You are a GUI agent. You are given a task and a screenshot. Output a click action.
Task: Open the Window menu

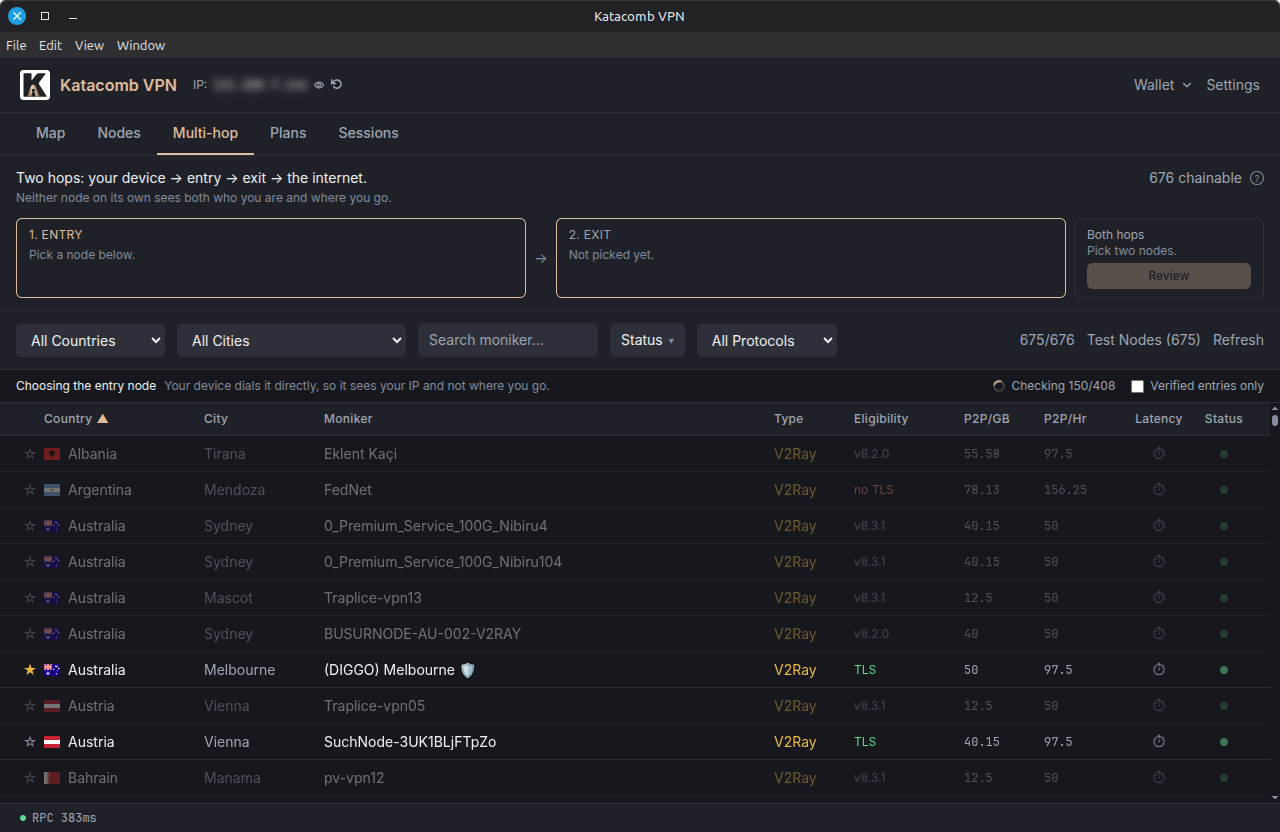coord(141,45)
